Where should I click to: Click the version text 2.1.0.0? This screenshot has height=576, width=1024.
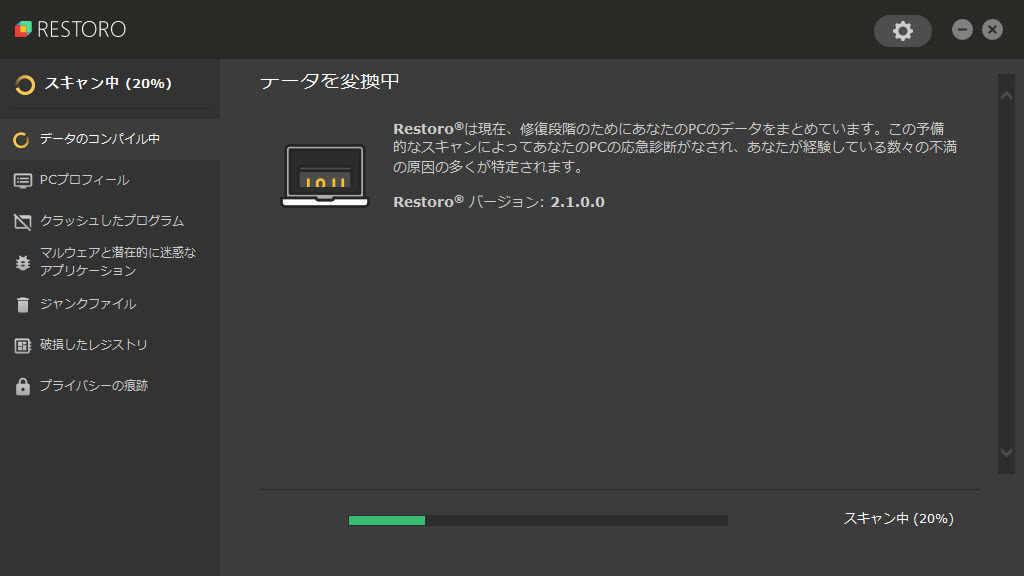(x=577, y=202)
